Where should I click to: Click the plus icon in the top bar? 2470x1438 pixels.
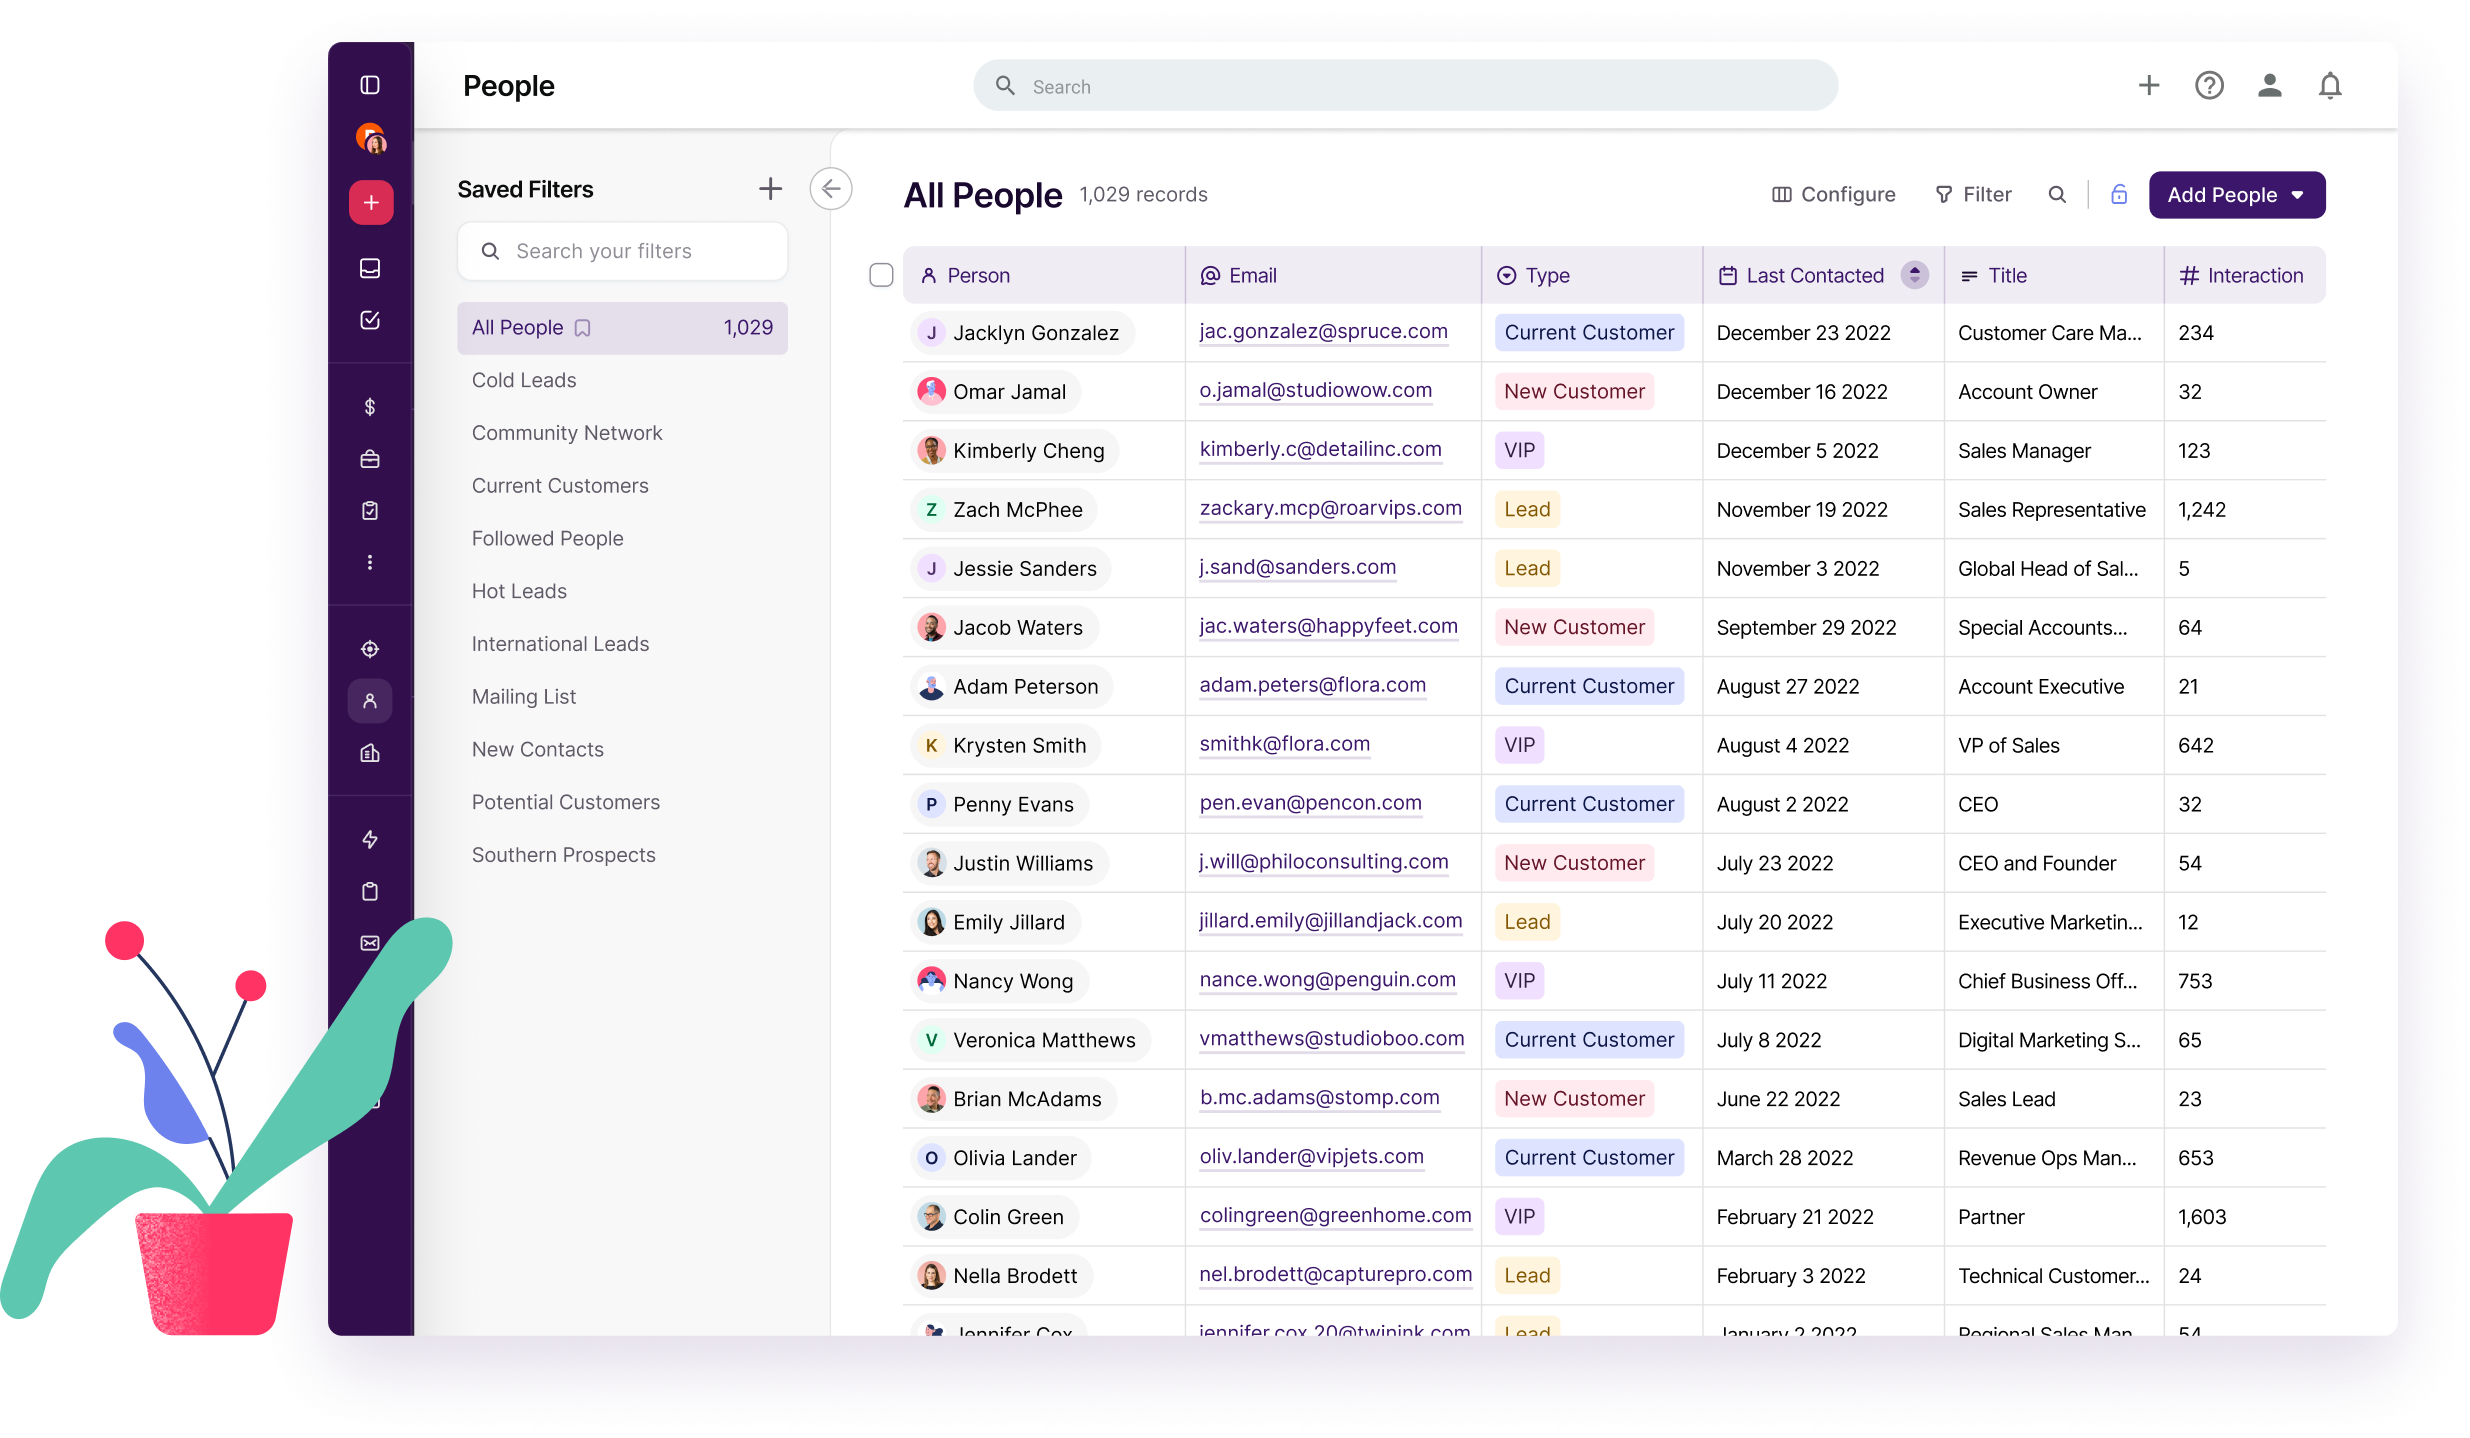tap(2149, 85)
